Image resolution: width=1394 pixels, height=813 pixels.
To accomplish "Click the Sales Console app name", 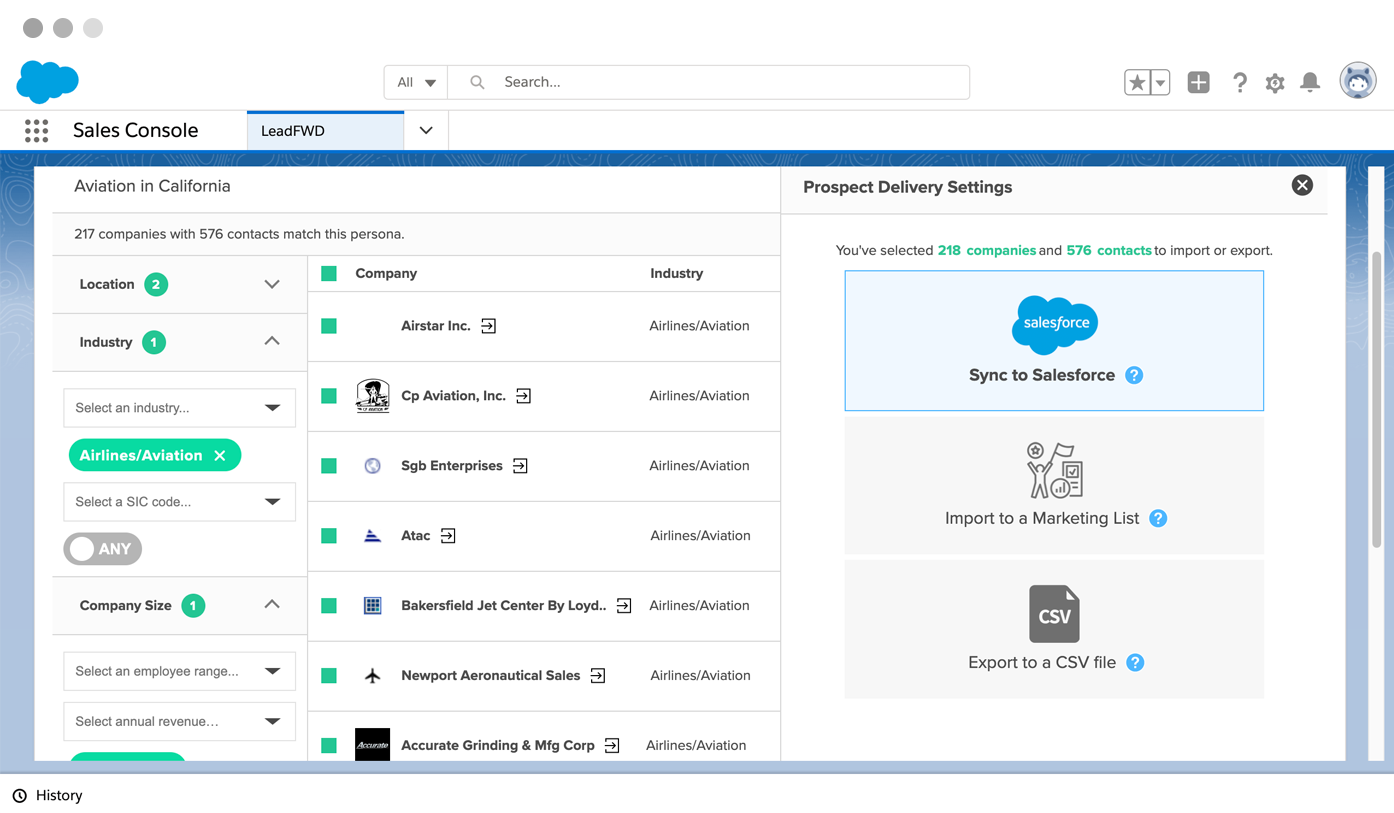I will 135,130.
